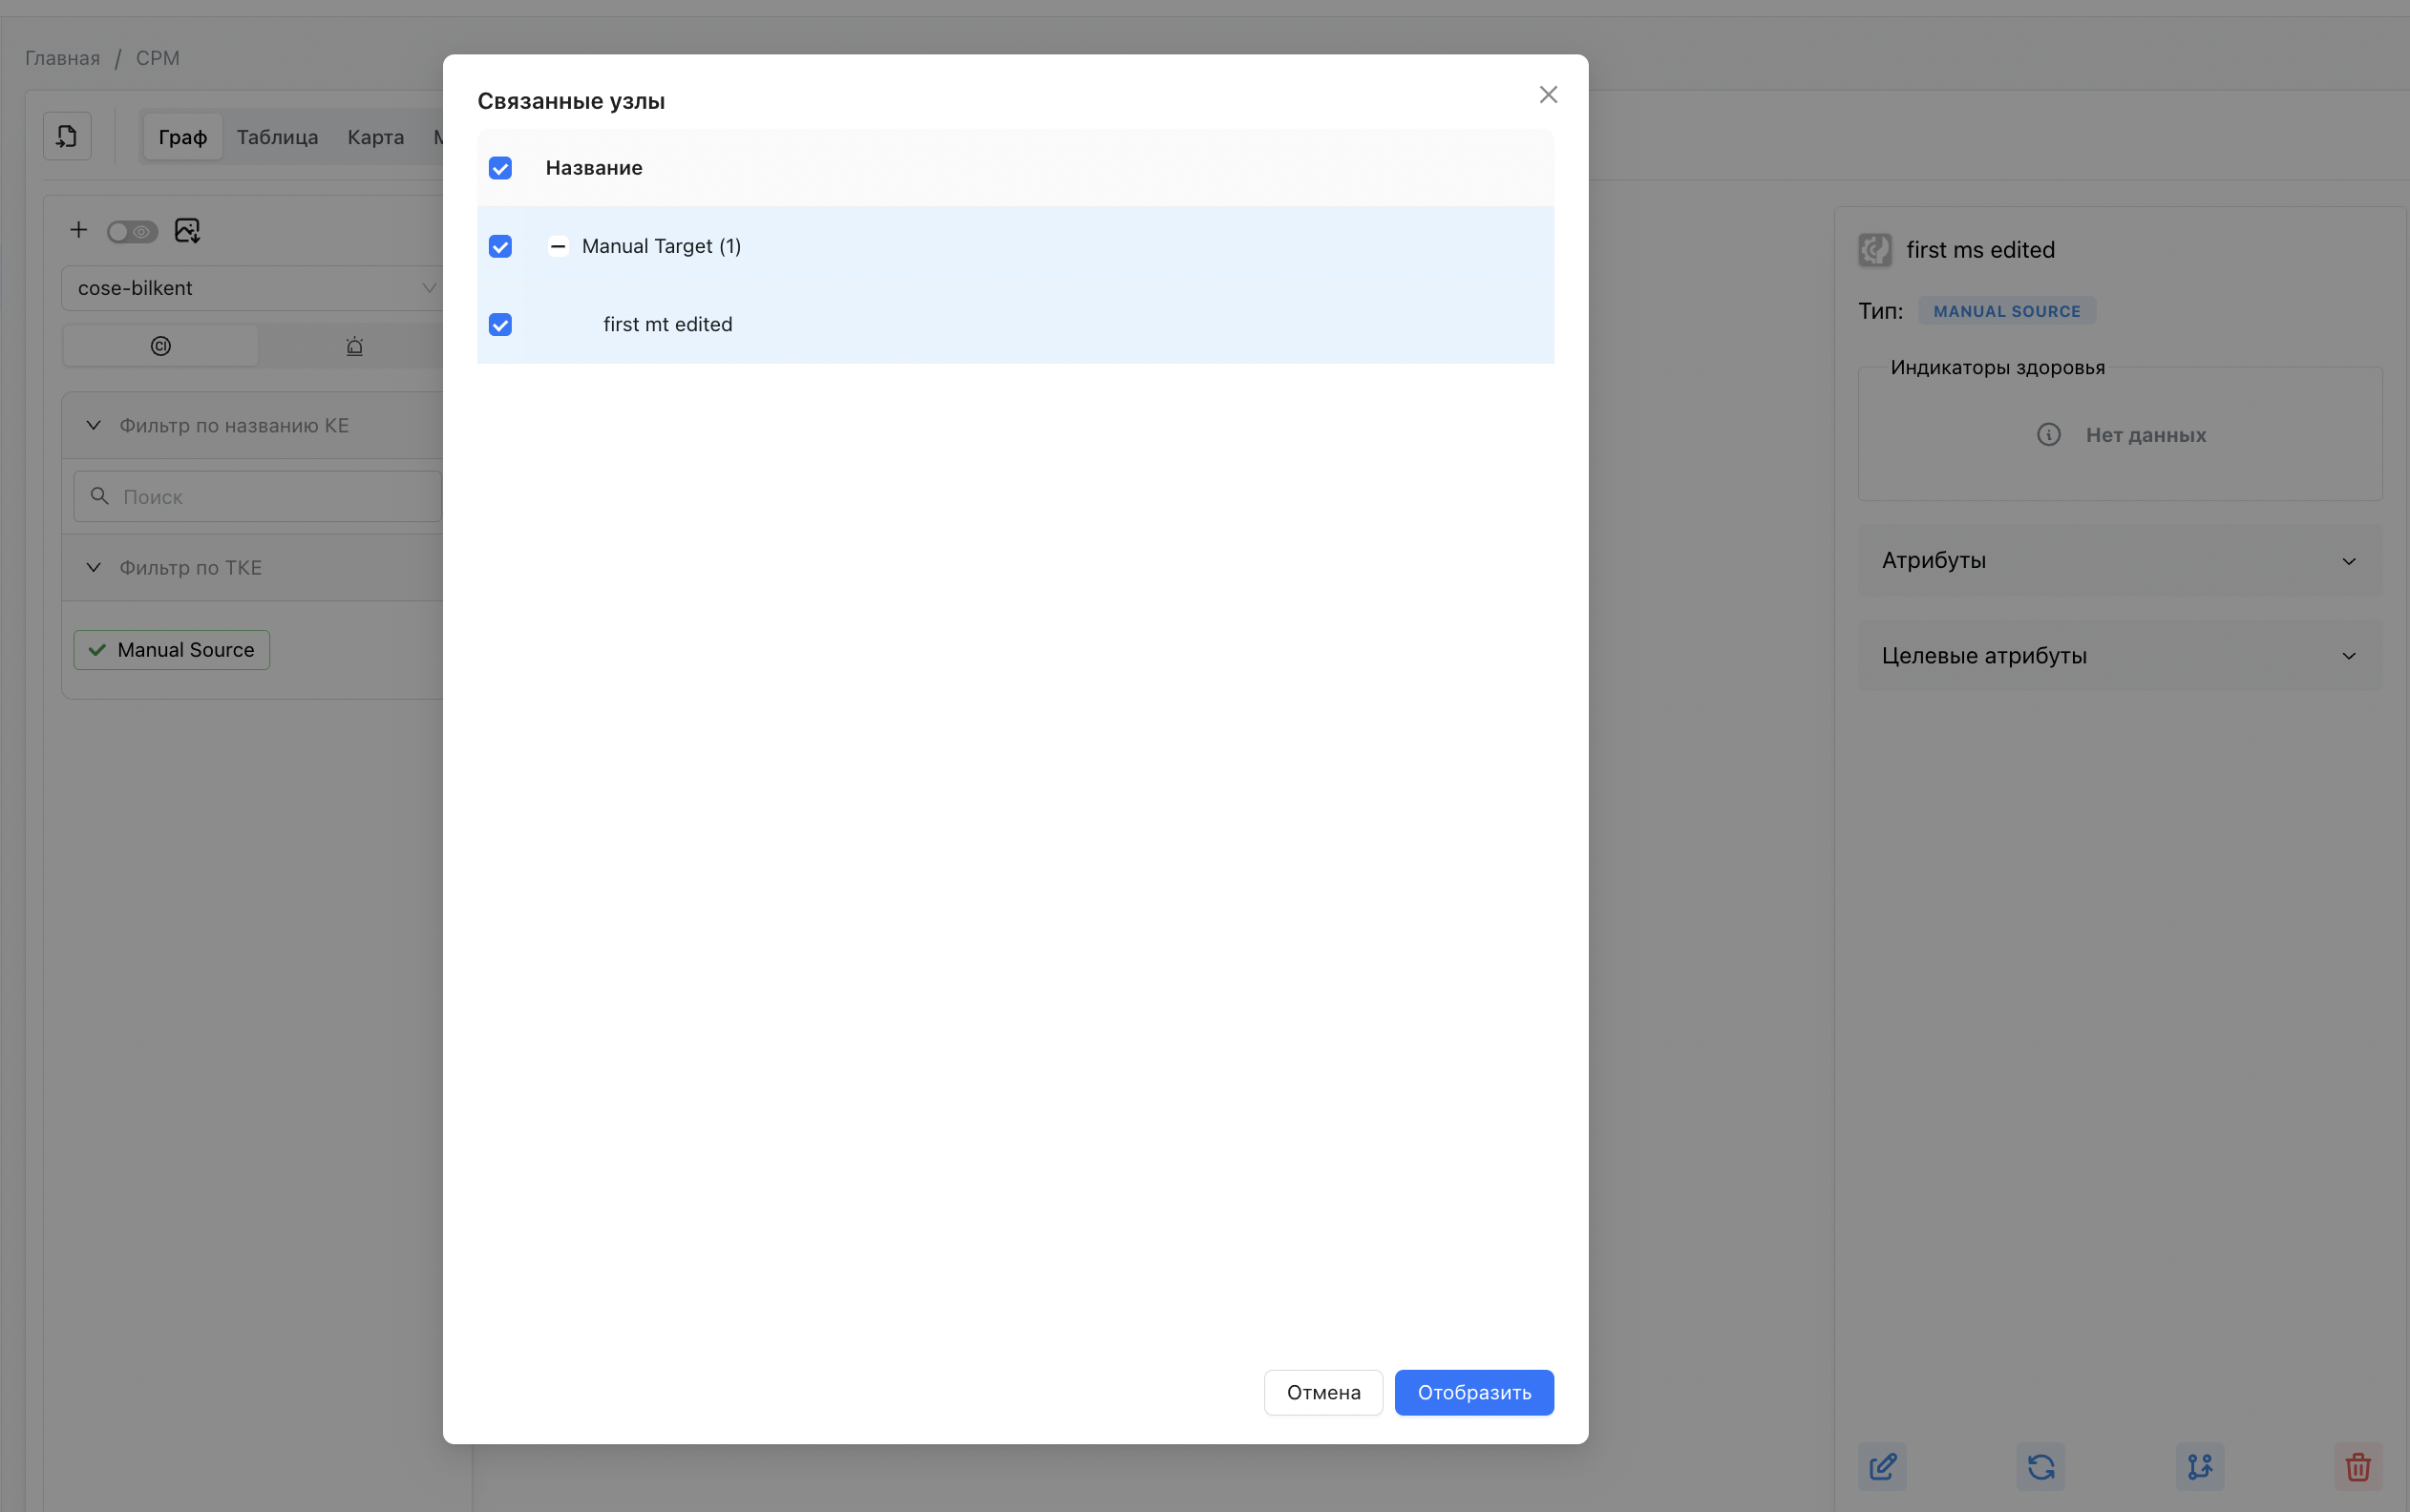Uncheck the first mt edited checkbox
This screenshot has width=2410, height=1512.
click(500, 324)
